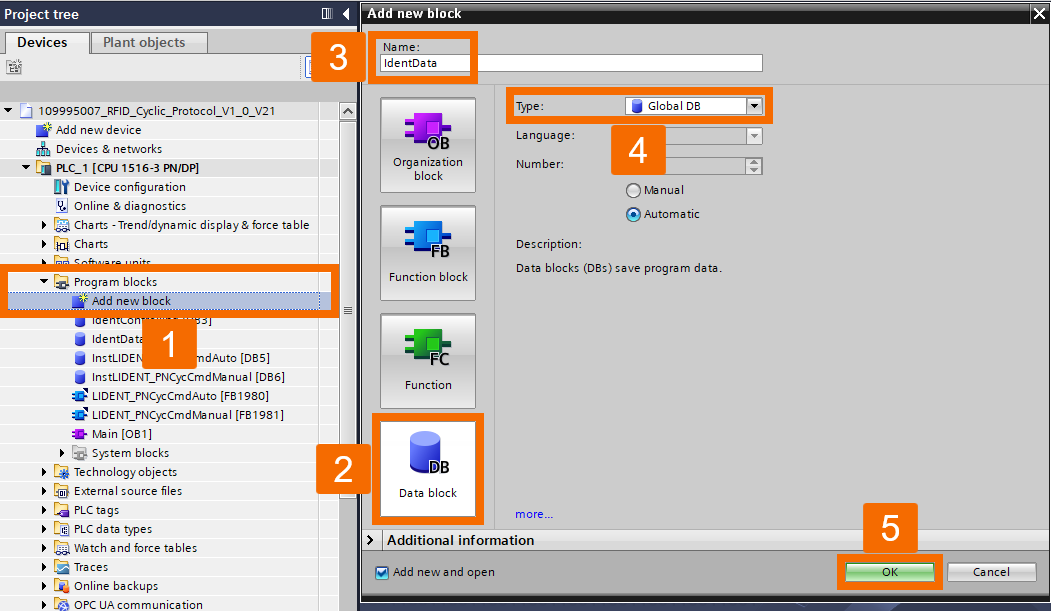Viewport: 1051px width, 611px height.
Task: Collapse the Project tree panel arrow
Action: coord(346,13)
